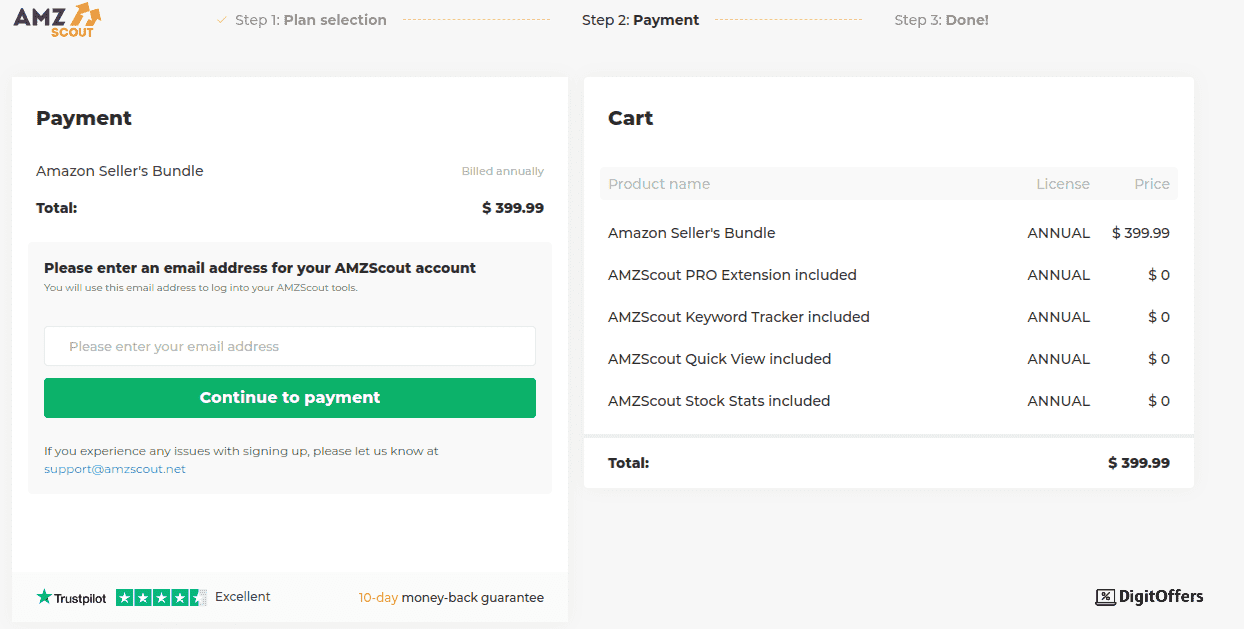Click the Trustpilot five-star rating
This screenshot has width=1244, height=629.
click(x=161, y=598)
